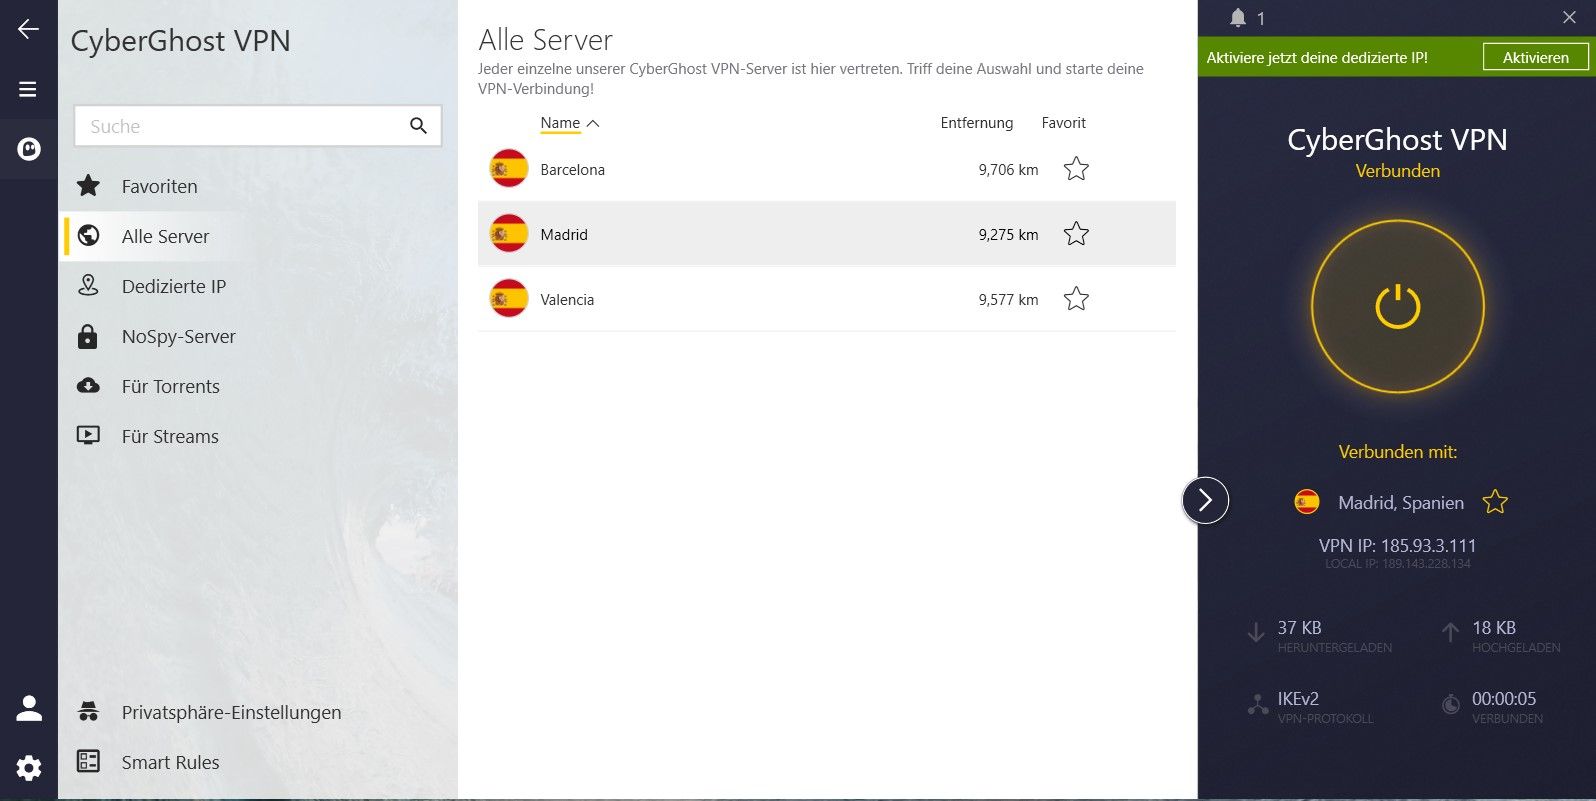This screenshot has height=801, width=1596.
Task: Open Für Streams servers
Action: coord(170,436)
